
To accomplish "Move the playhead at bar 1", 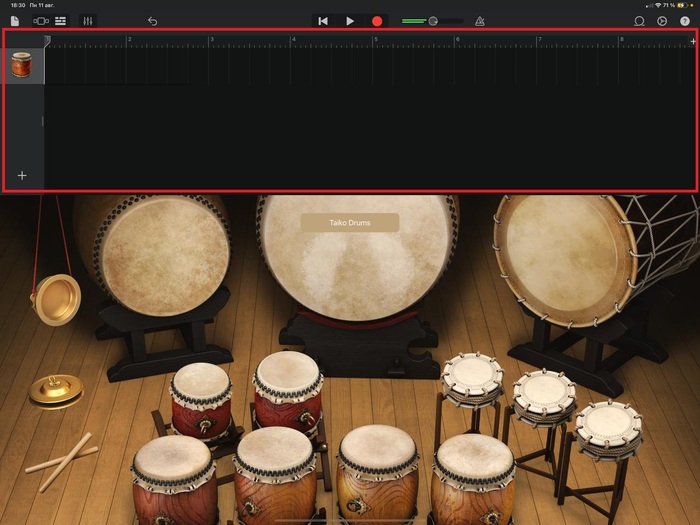I will click(x=47, y=41).
